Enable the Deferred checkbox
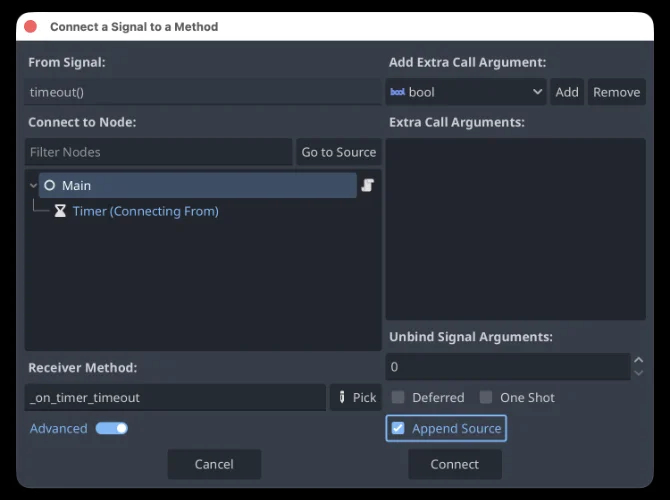Image resolution: width=670 pixels, height=500 pixels. coord(398,397)
